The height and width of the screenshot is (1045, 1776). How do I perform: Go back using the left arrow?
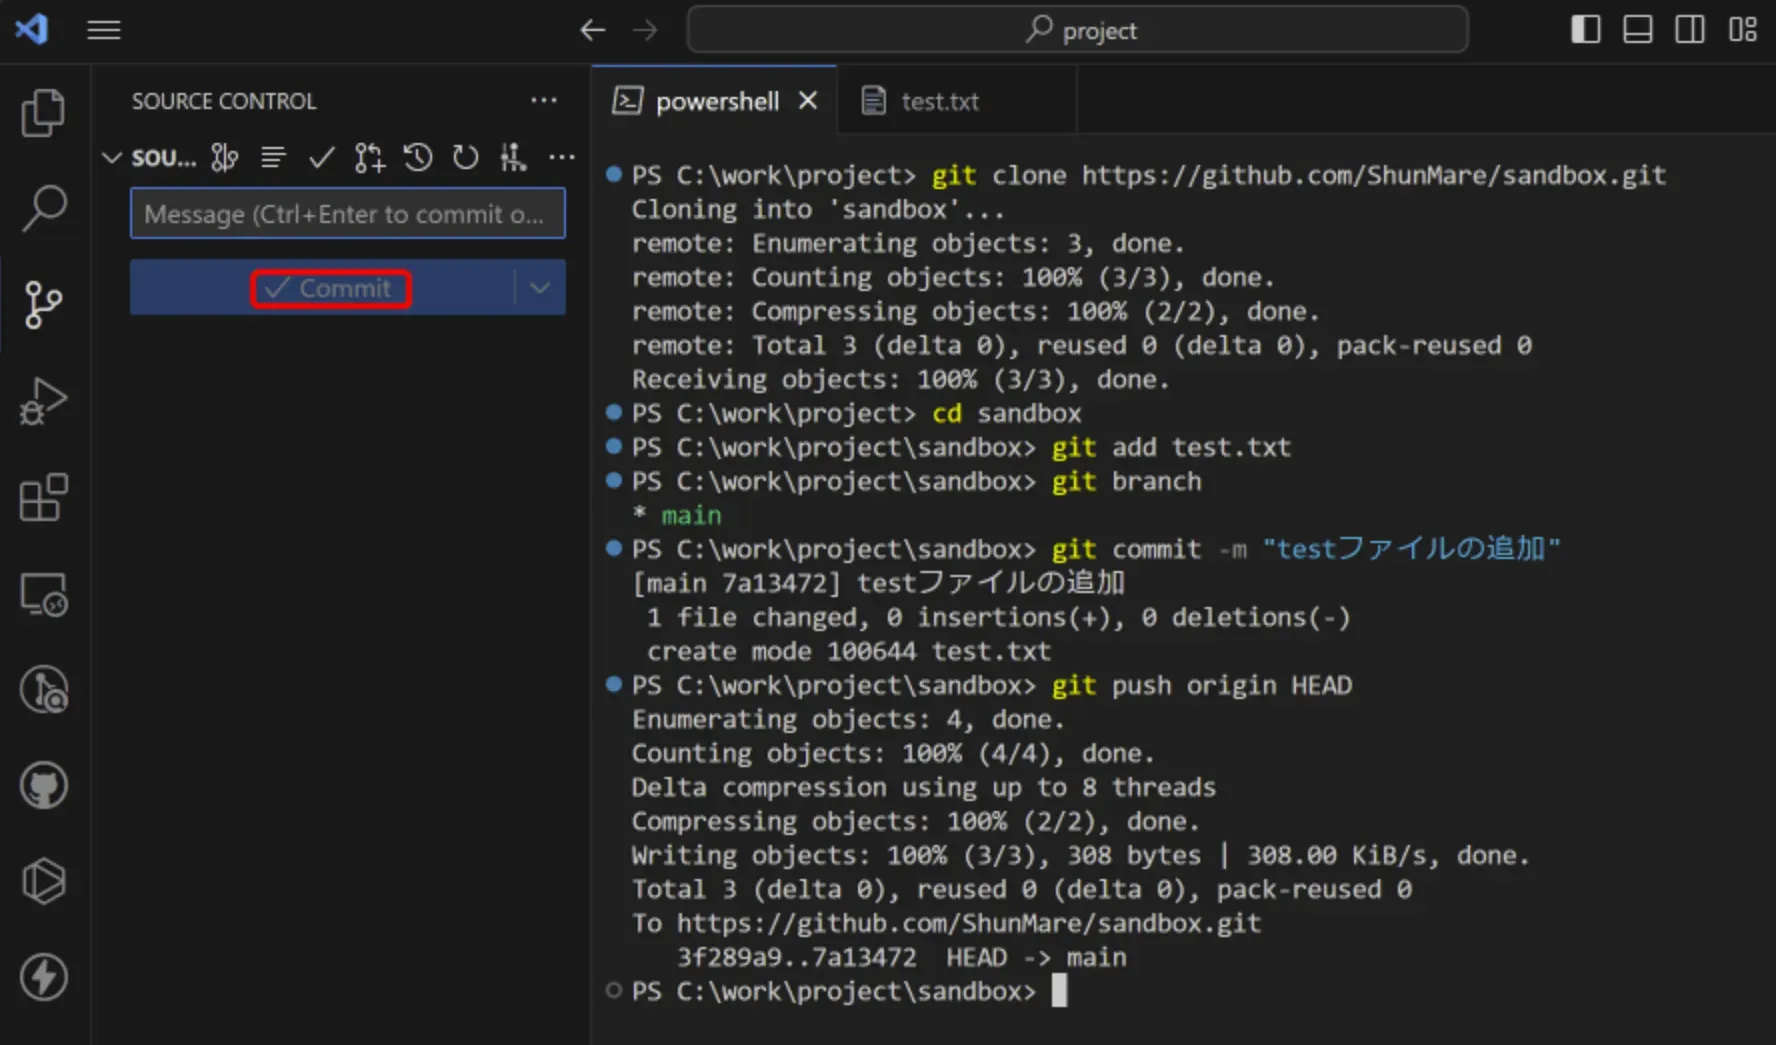(x=592, y=30)
